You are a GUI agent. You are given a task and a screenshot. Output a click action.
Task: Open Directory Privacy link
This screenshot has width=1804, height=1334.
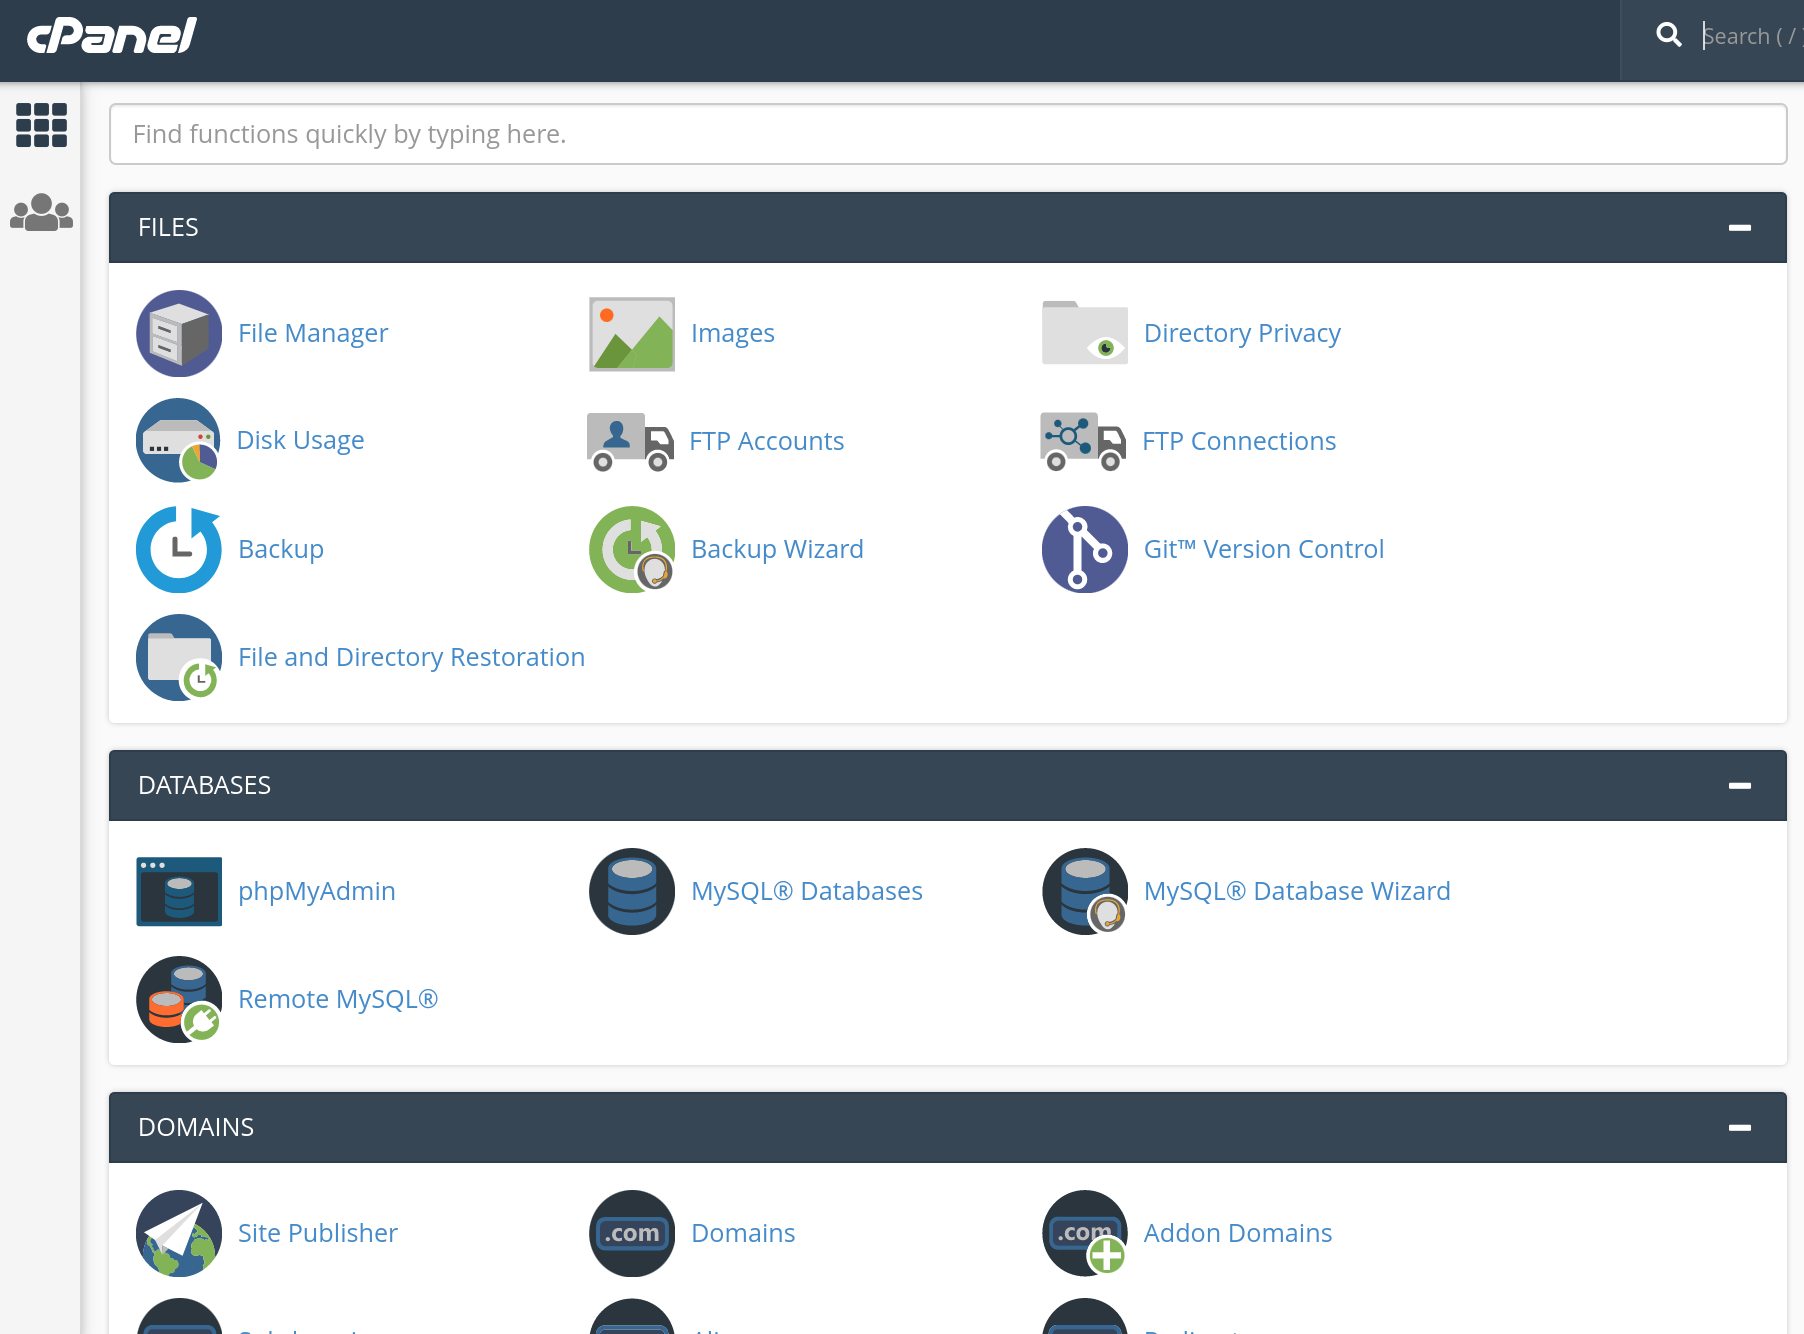tap(1242, 333)
